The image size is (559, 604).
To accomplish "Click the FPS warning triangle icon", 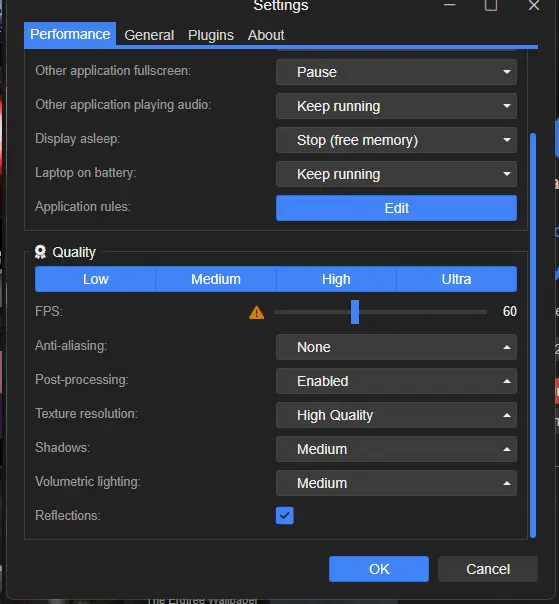I will pos(256,312).
